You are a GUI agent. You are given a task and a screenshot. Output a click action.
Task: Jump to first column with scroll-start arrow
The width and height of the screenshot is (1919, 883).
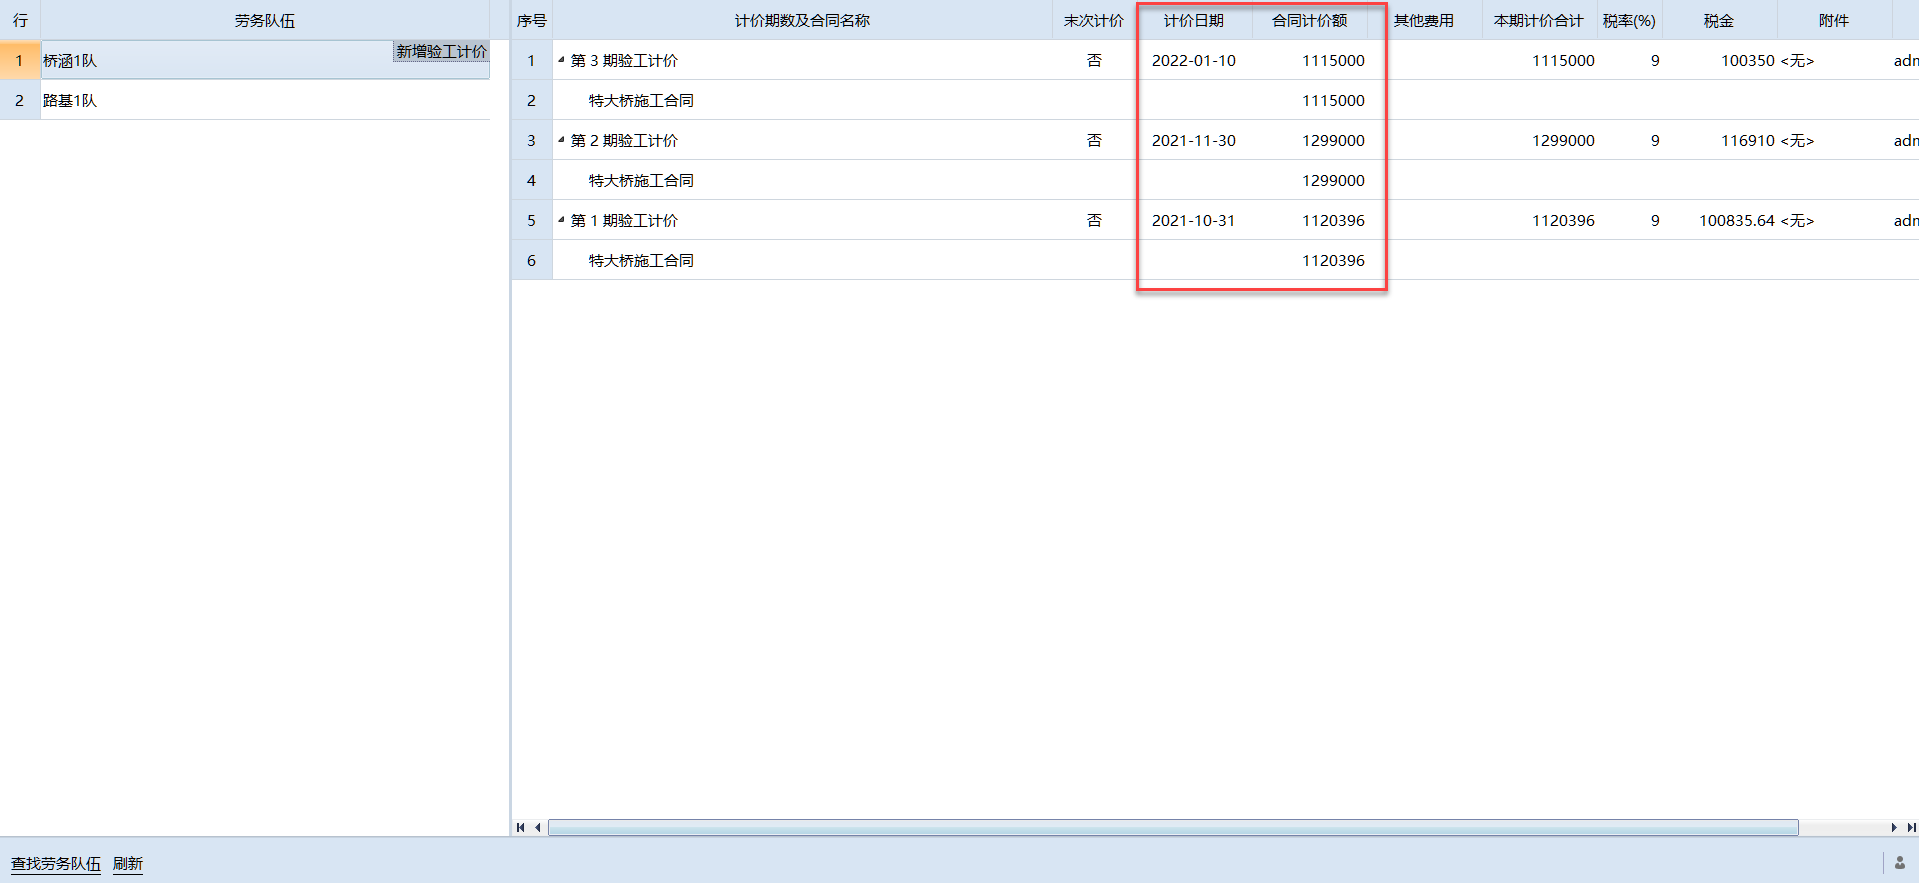click(x=520, y=827)
